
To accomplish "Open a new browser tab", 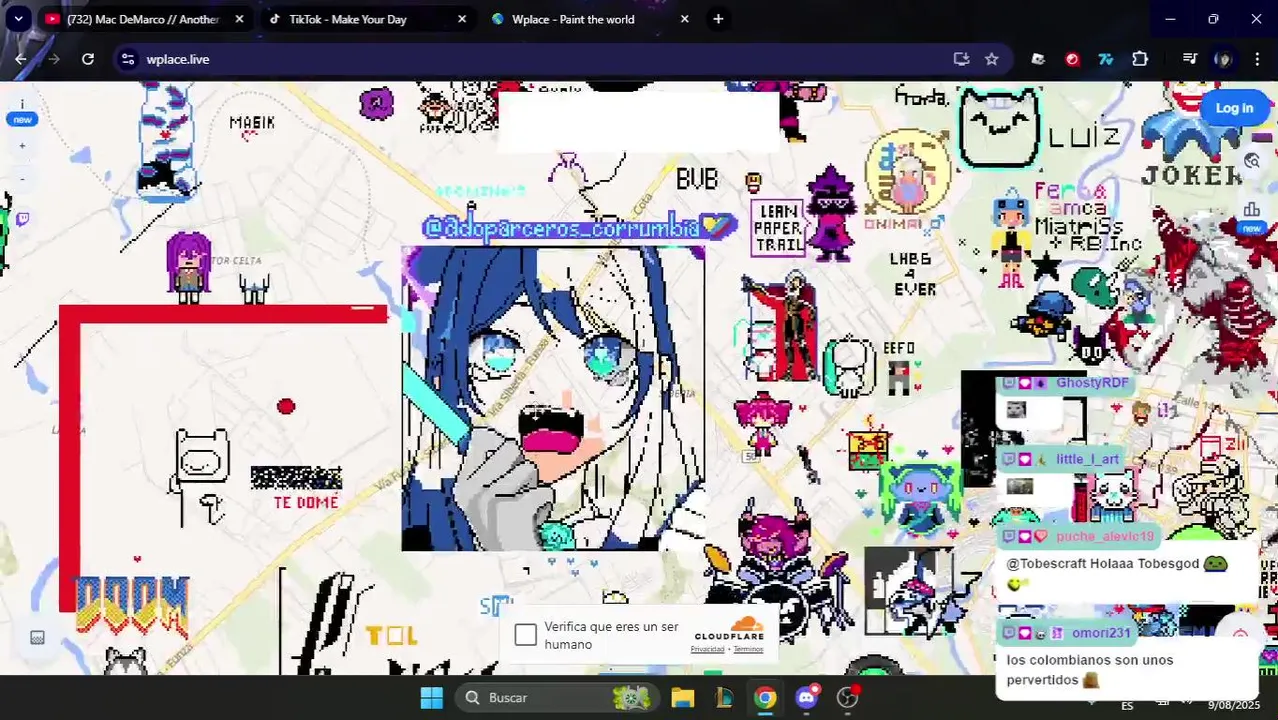I will click(x=718, y=19).
